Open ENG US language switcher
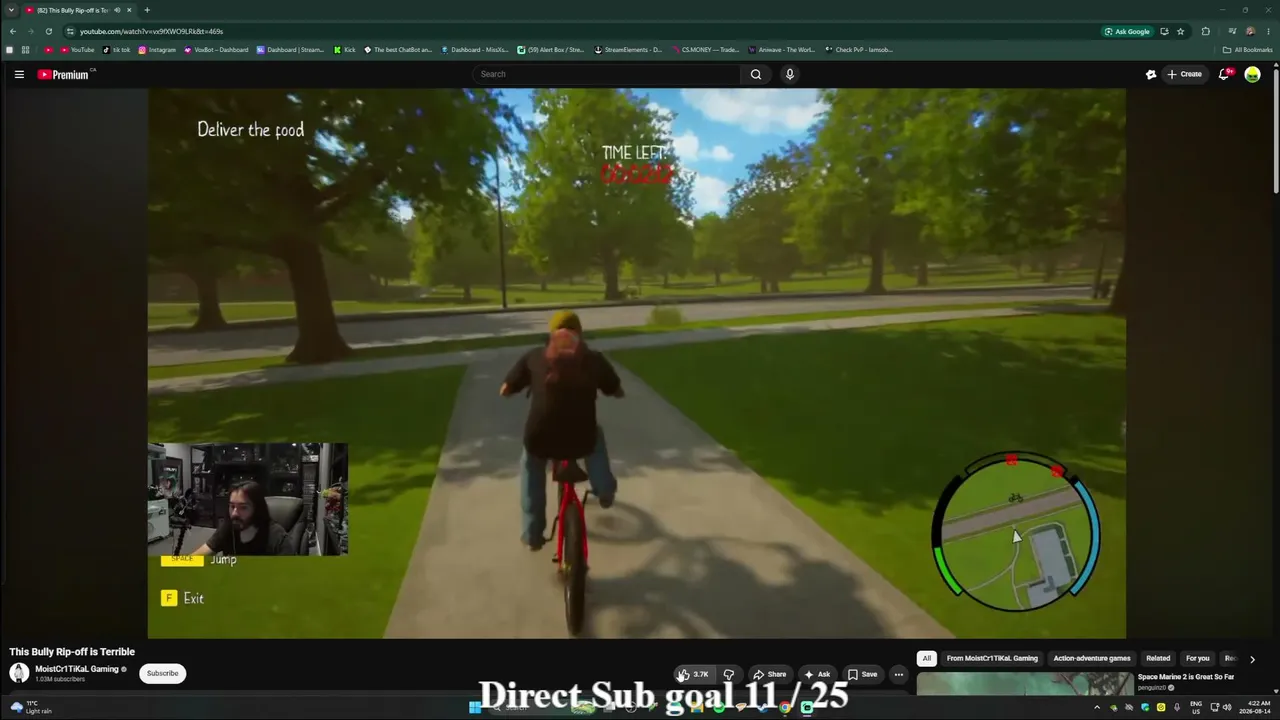The height and width of the screenshot is (720, 1280). (x=1196, y=707)
